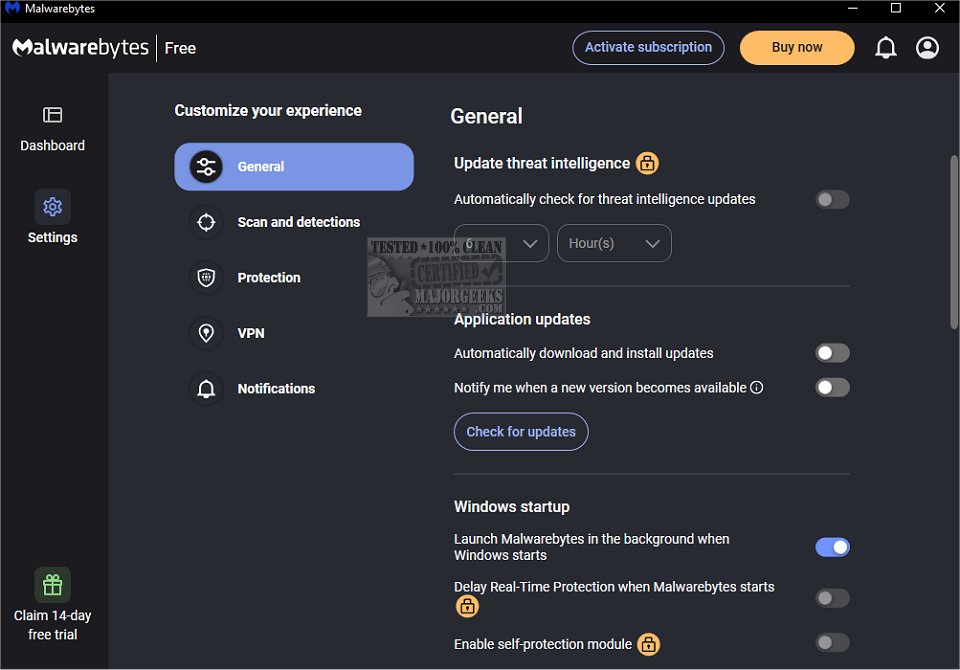The image size is (960, 670).
Task: Expand the Hour(s) interval unit dropdown
Action: tap(613, 244)
